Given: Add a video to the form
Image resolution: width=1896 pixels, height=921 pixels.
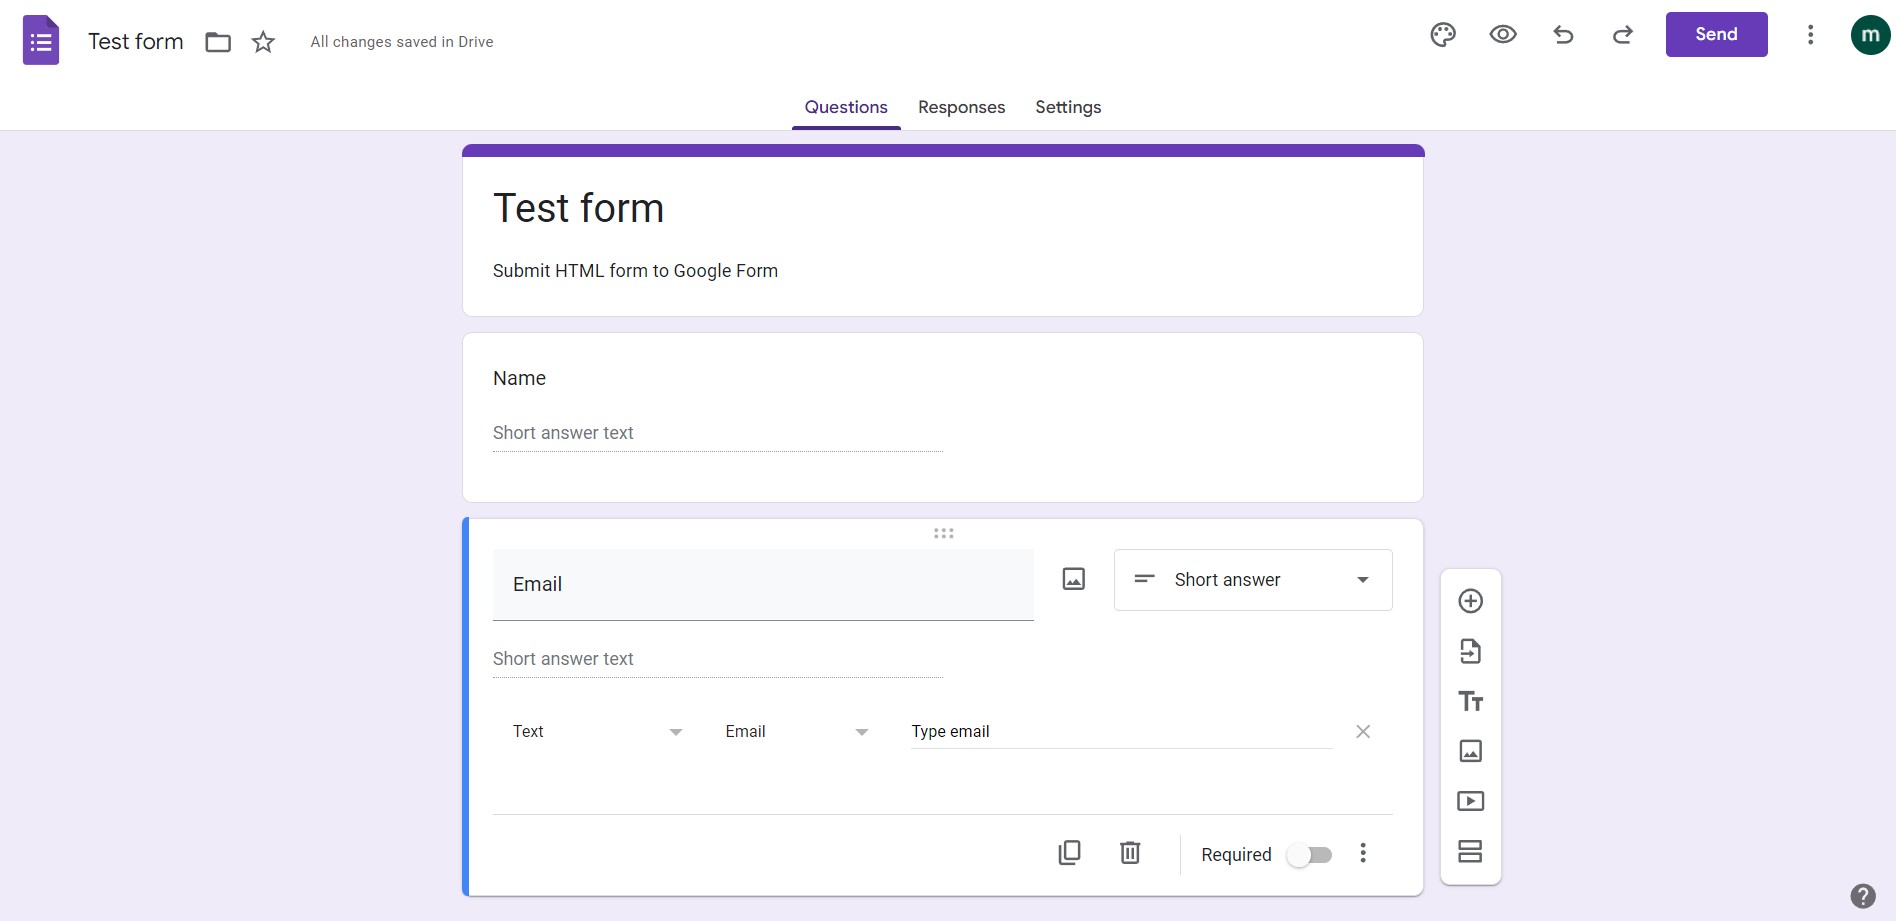Looking at the screenshot, I should (1470, 800).
